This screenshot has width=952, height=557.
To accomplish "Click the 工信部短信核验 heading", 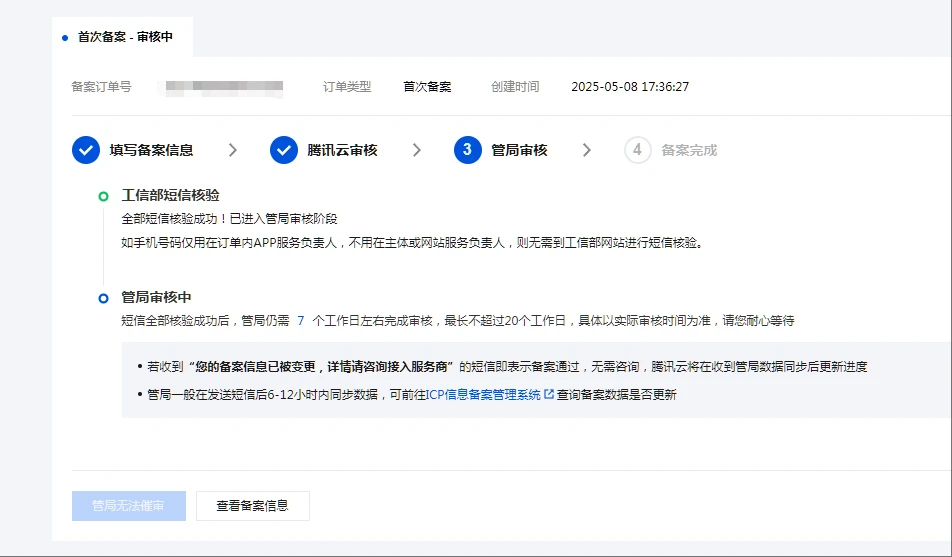I will click(x=170, y=196).
